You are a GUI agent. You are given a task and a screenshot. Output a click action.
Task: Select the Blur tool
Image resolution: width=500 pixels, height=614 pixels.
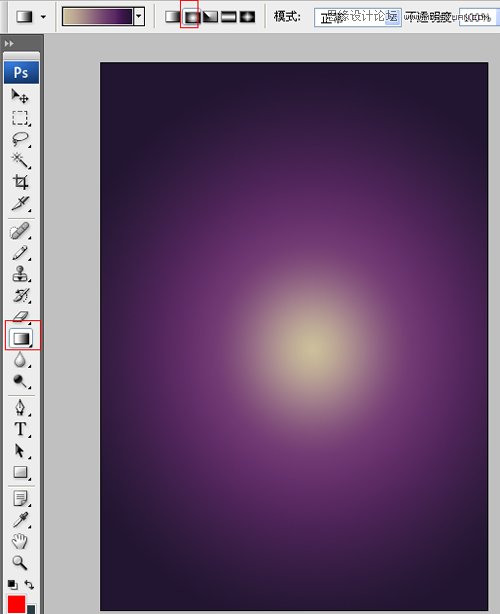tap(20, 360)
